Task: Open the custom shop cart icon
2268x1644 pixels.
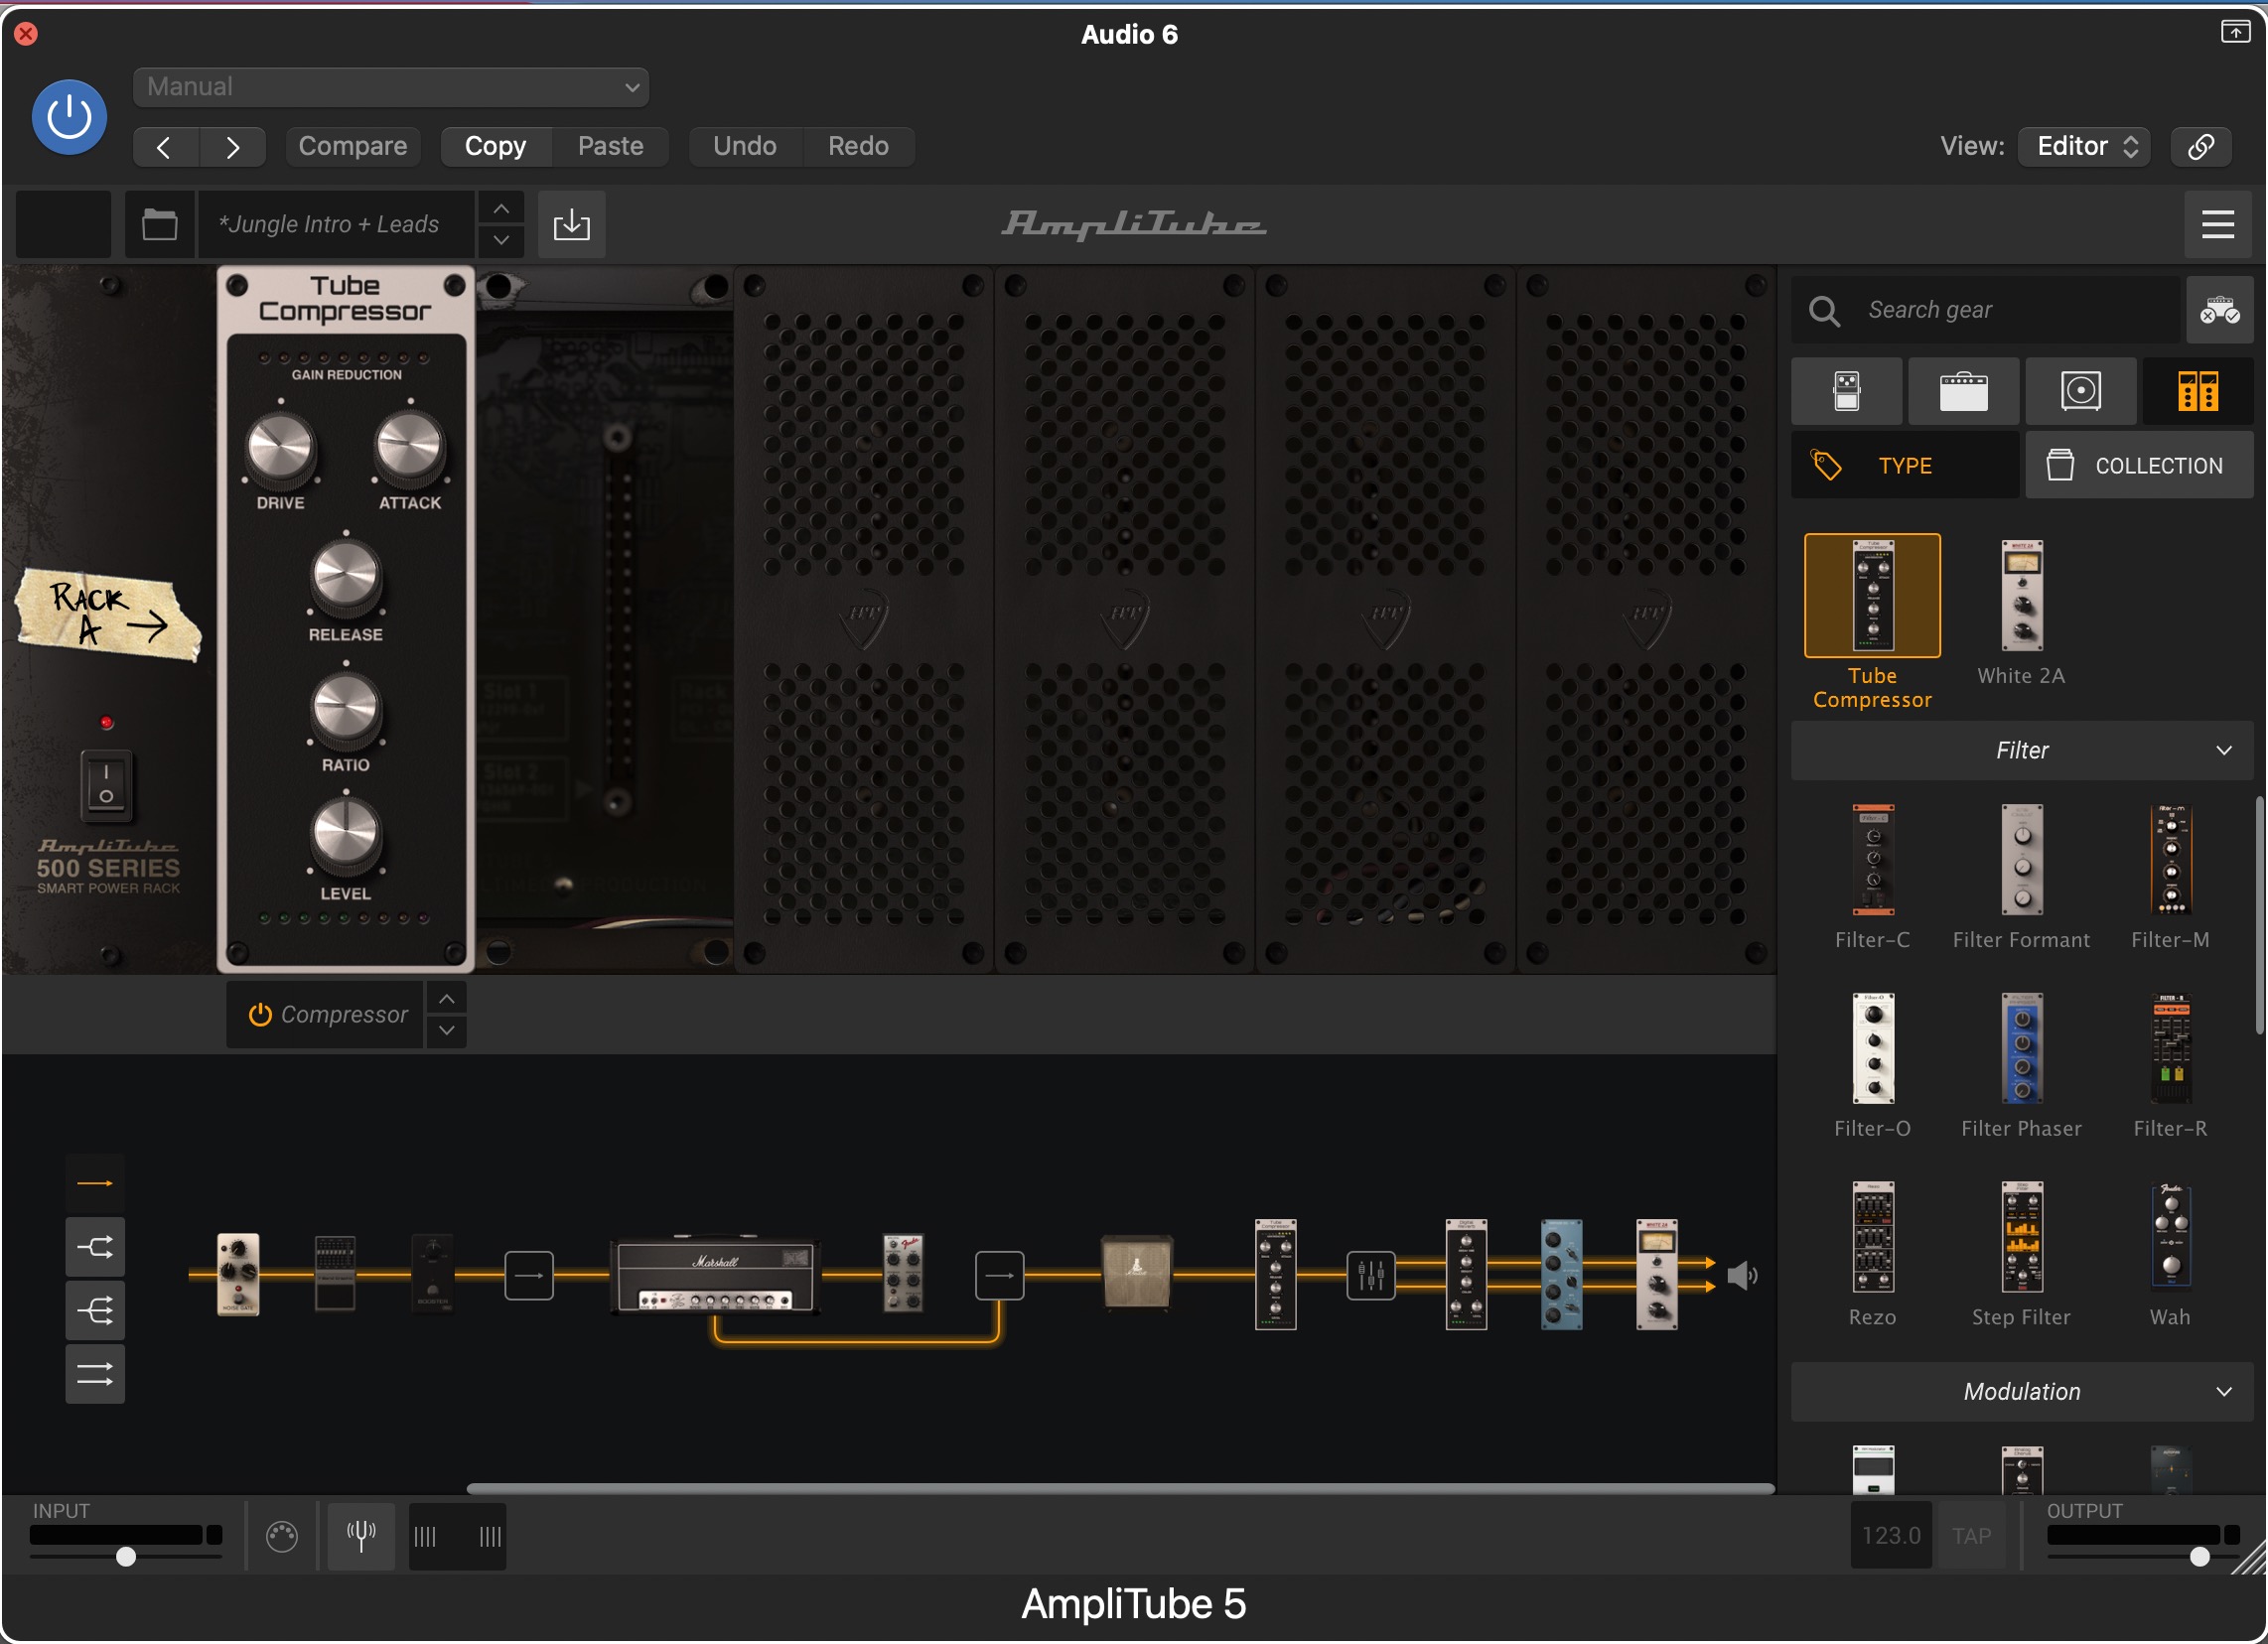Action: click(x=2219, y=310)
